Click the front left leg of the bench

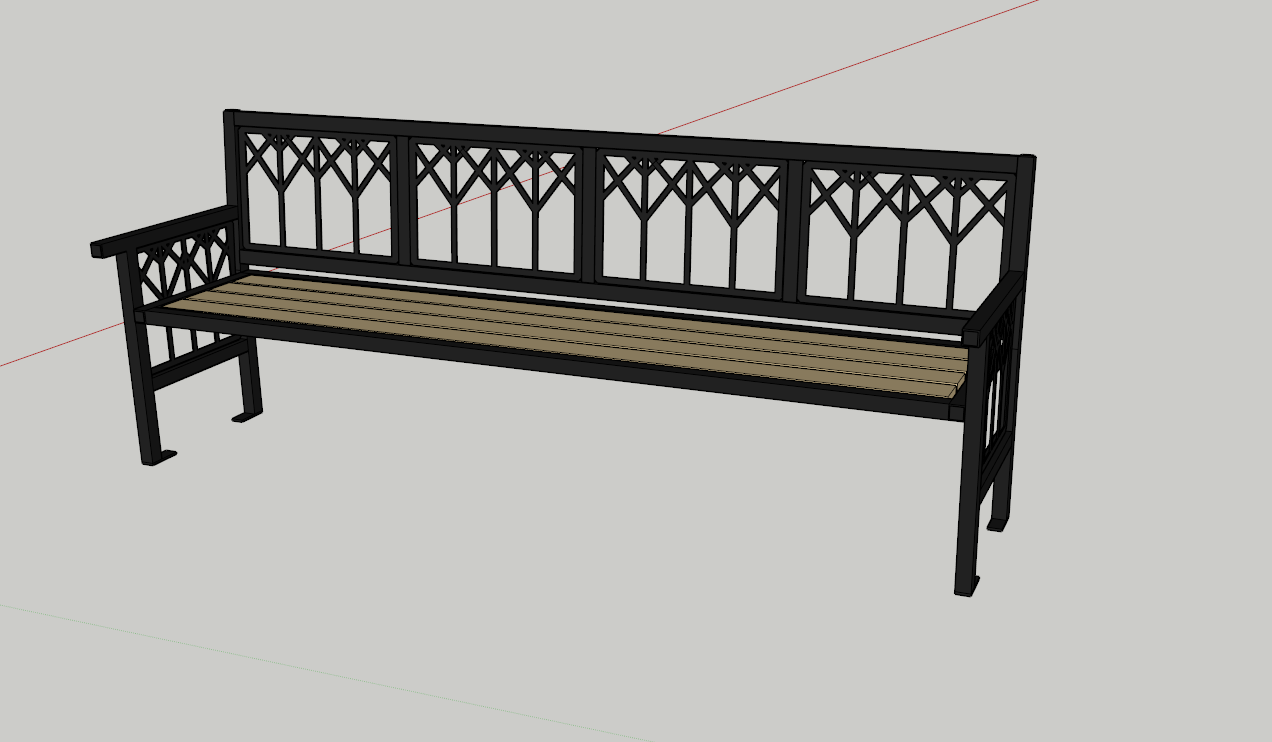click(x=142, y=358)
